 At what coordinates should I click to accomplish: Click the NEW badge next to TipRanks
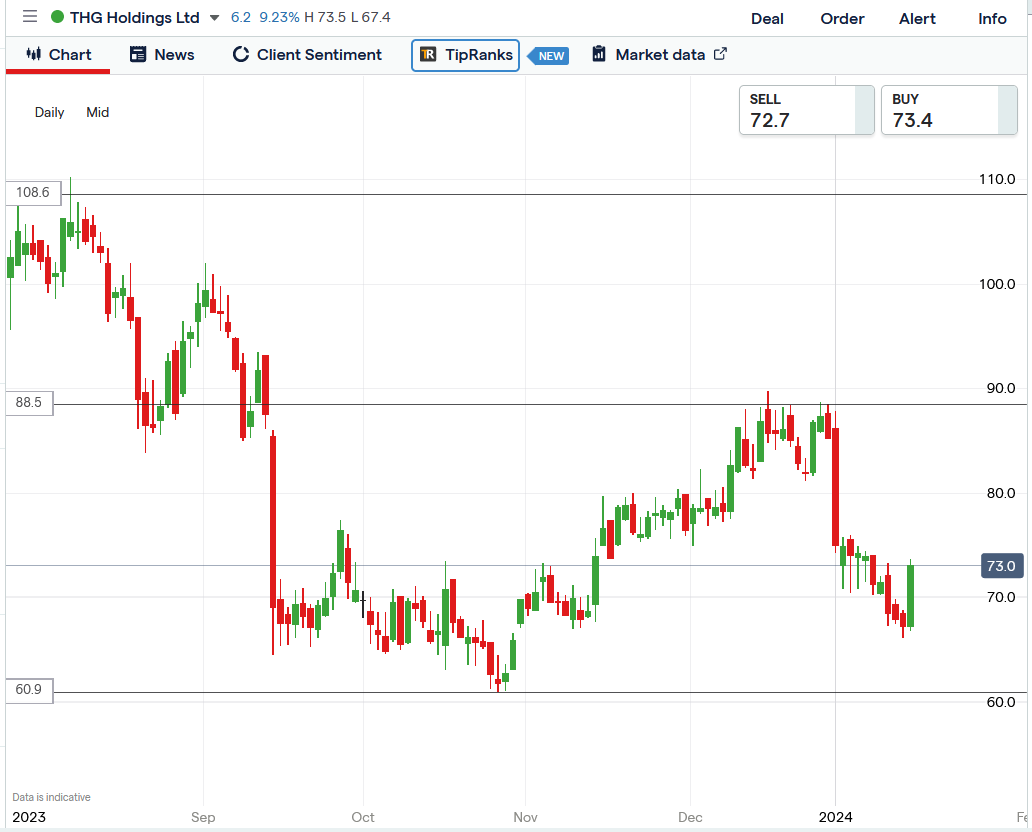pos(550,56)
